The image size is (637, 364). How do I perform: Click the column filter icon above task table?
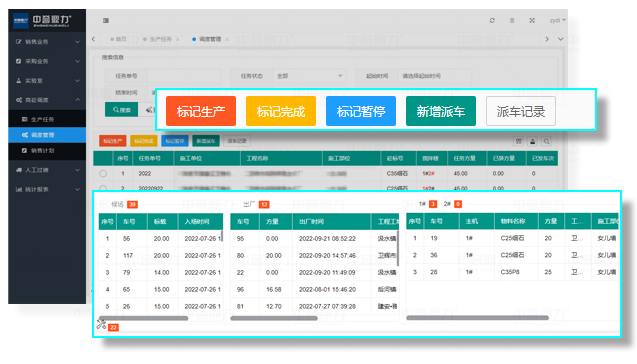pos(518,141)
